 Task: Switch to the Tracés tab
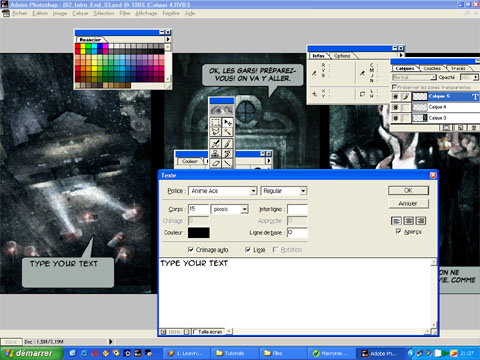458,68
